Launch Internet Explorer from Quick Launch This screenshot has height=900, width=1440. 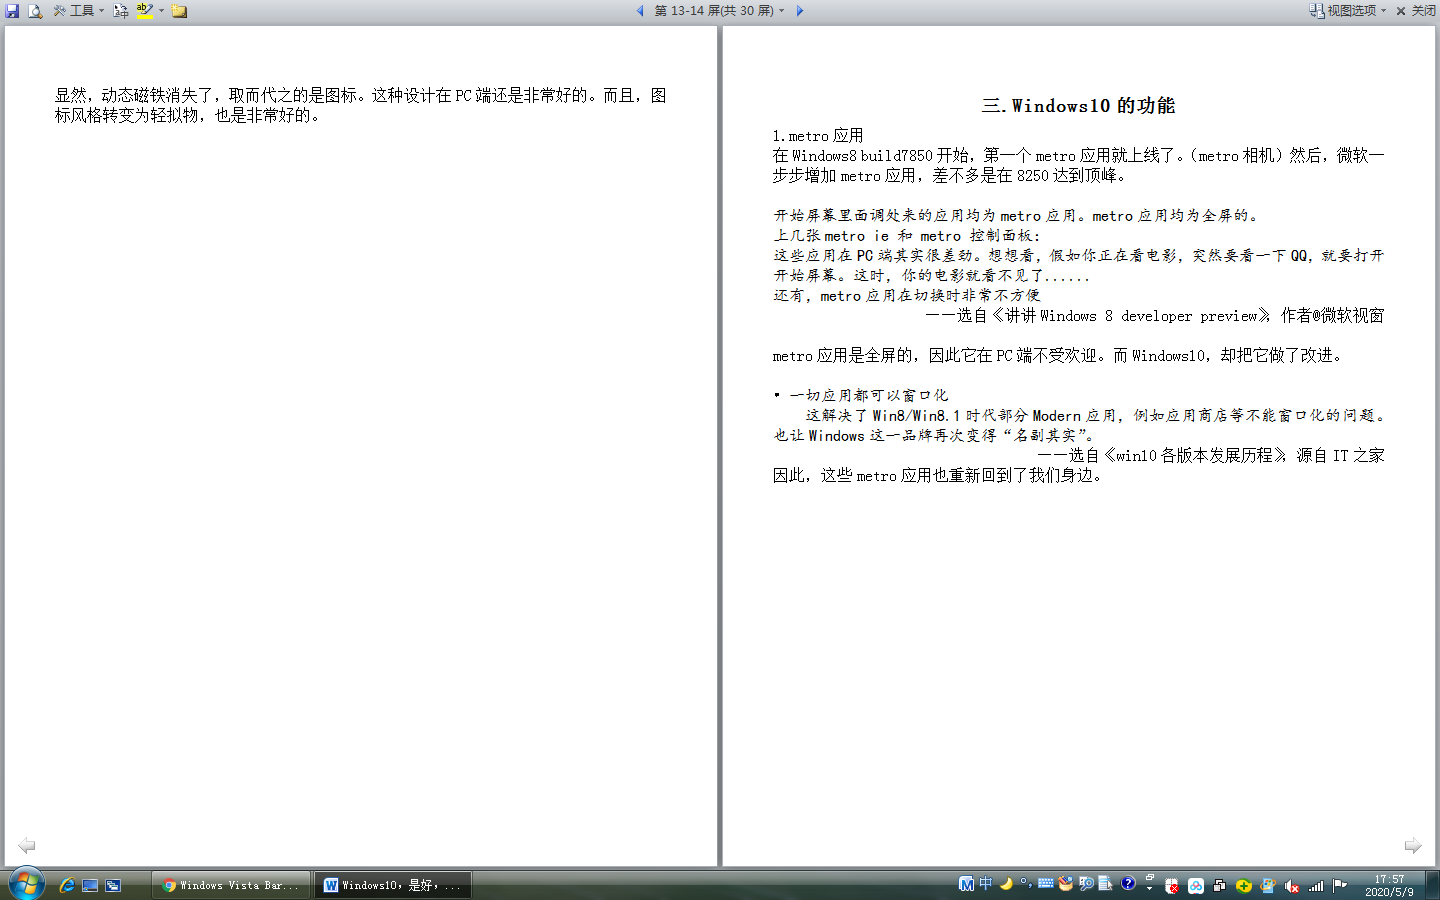click(67, 885)
